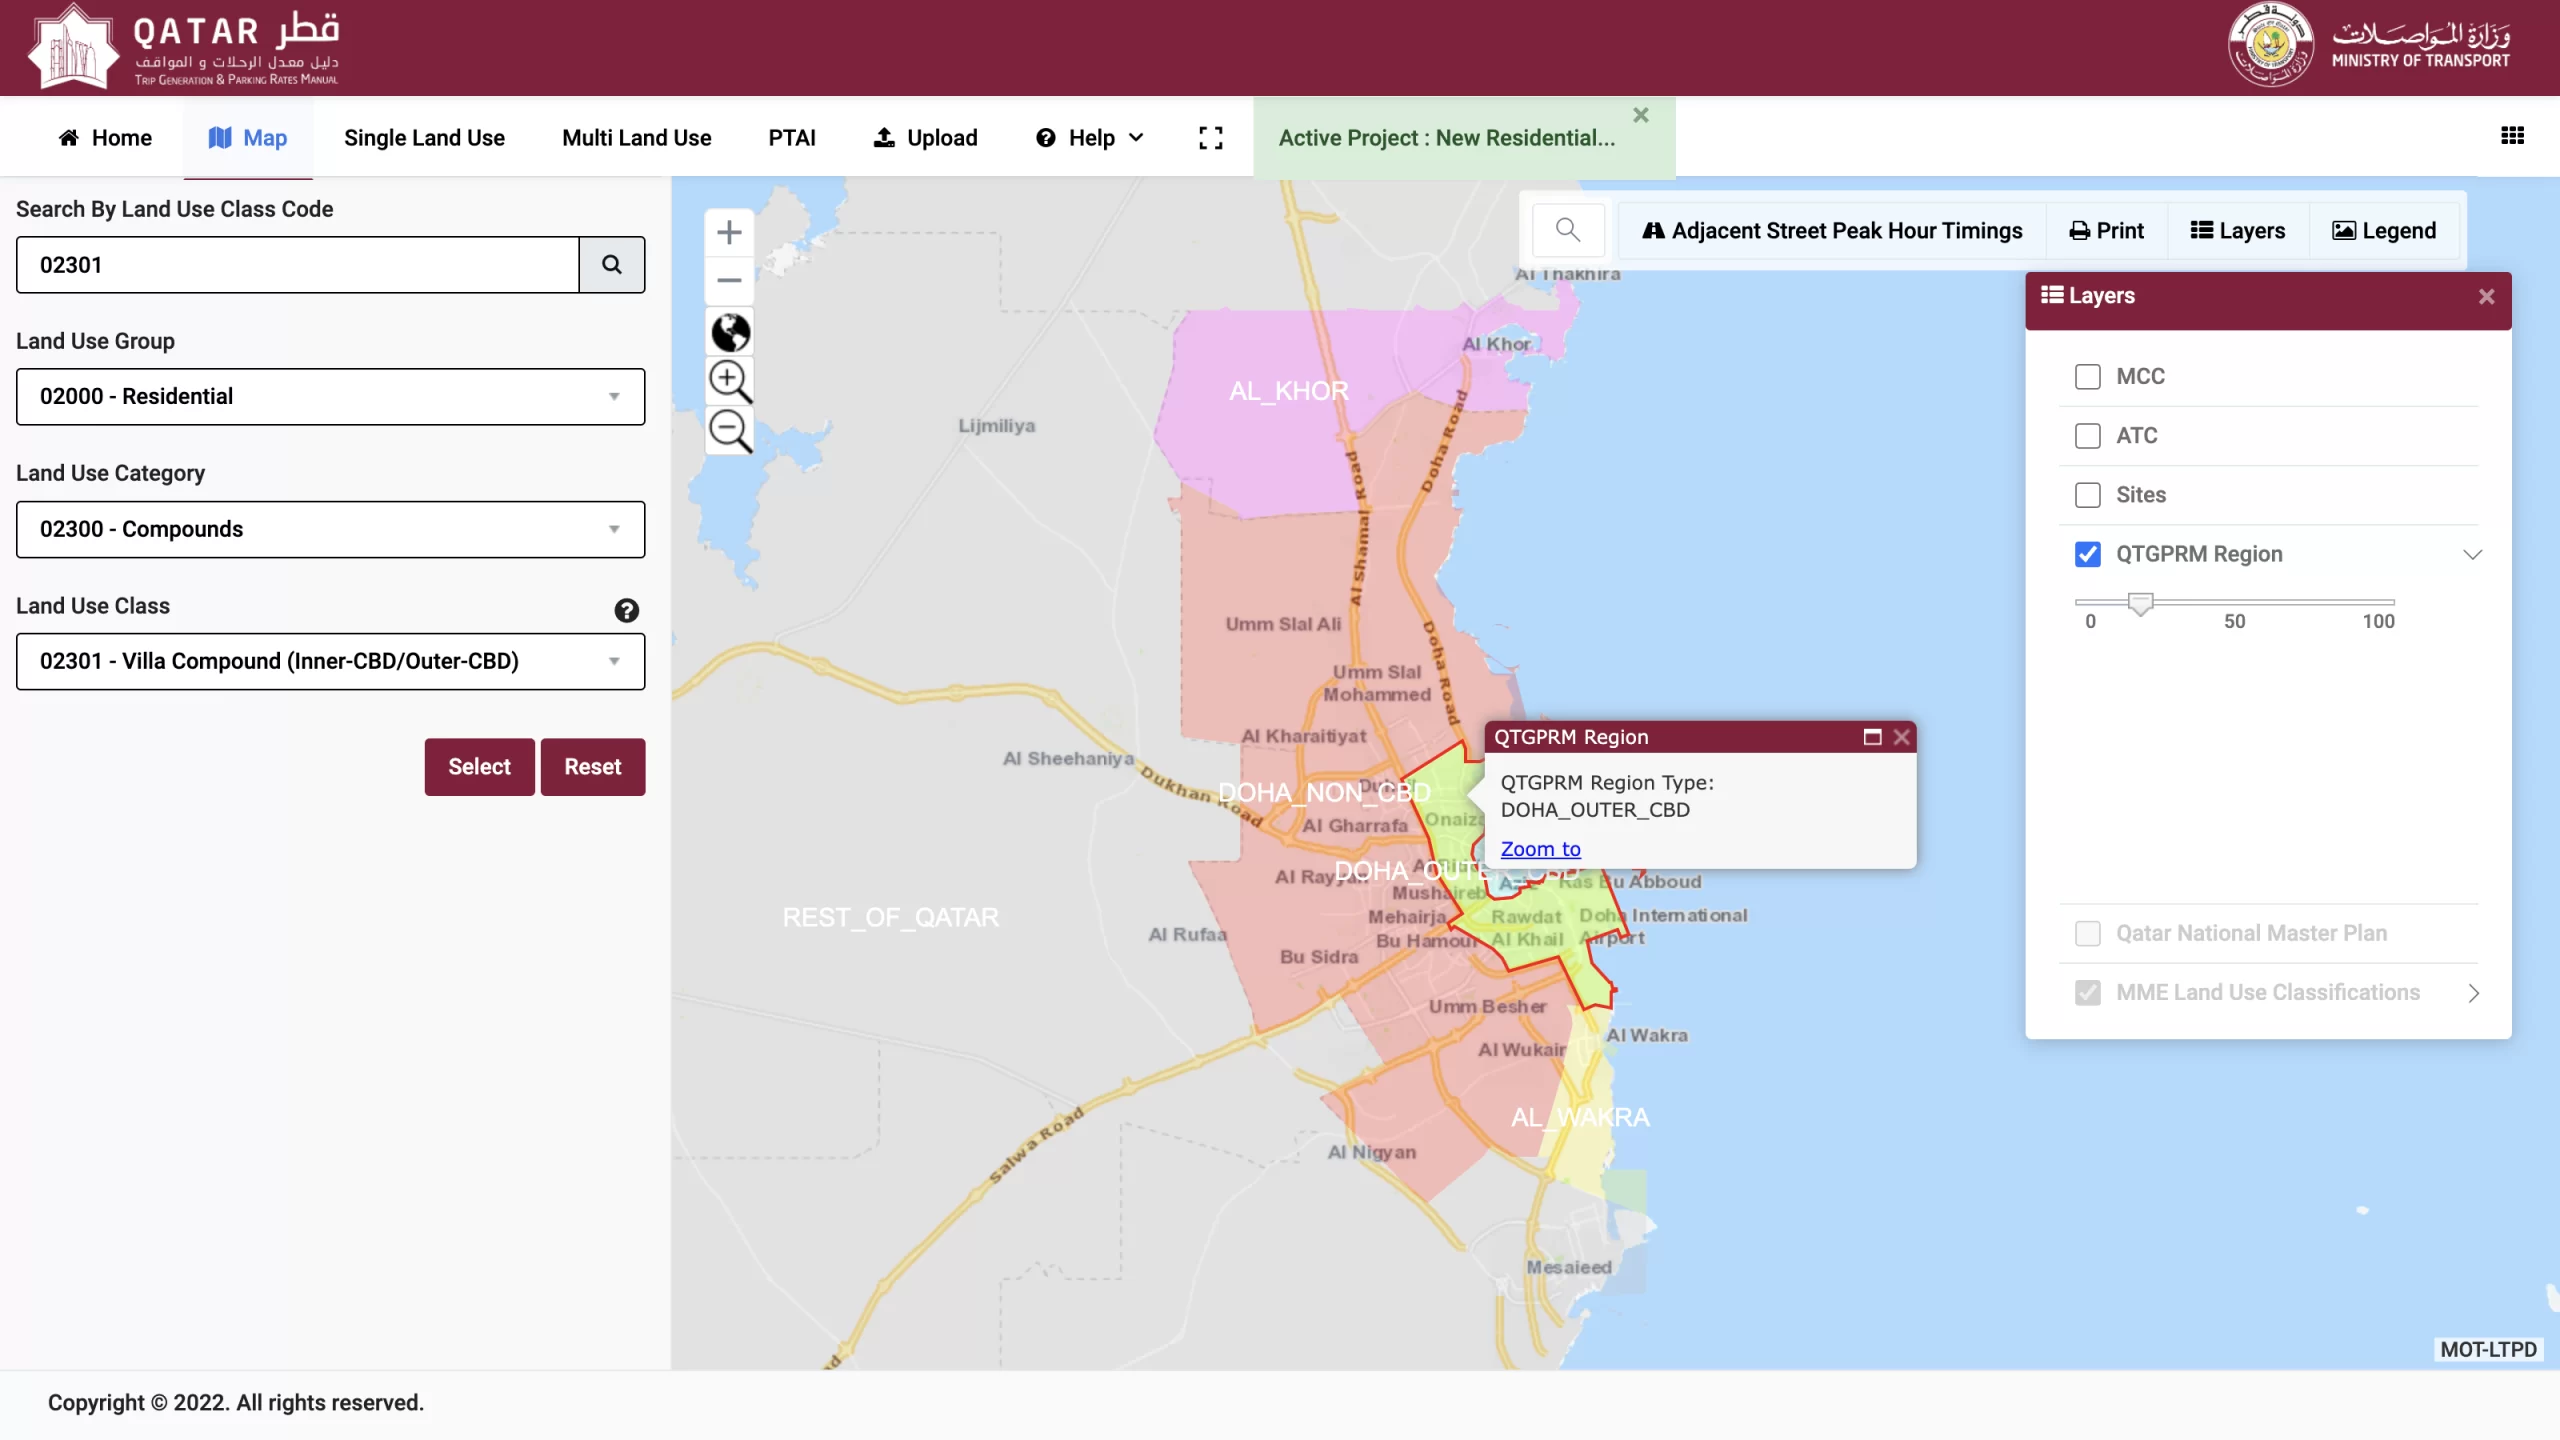Go to the Home tab
This screenshot has height=1440, width=2560.
(x=105, y=138)
